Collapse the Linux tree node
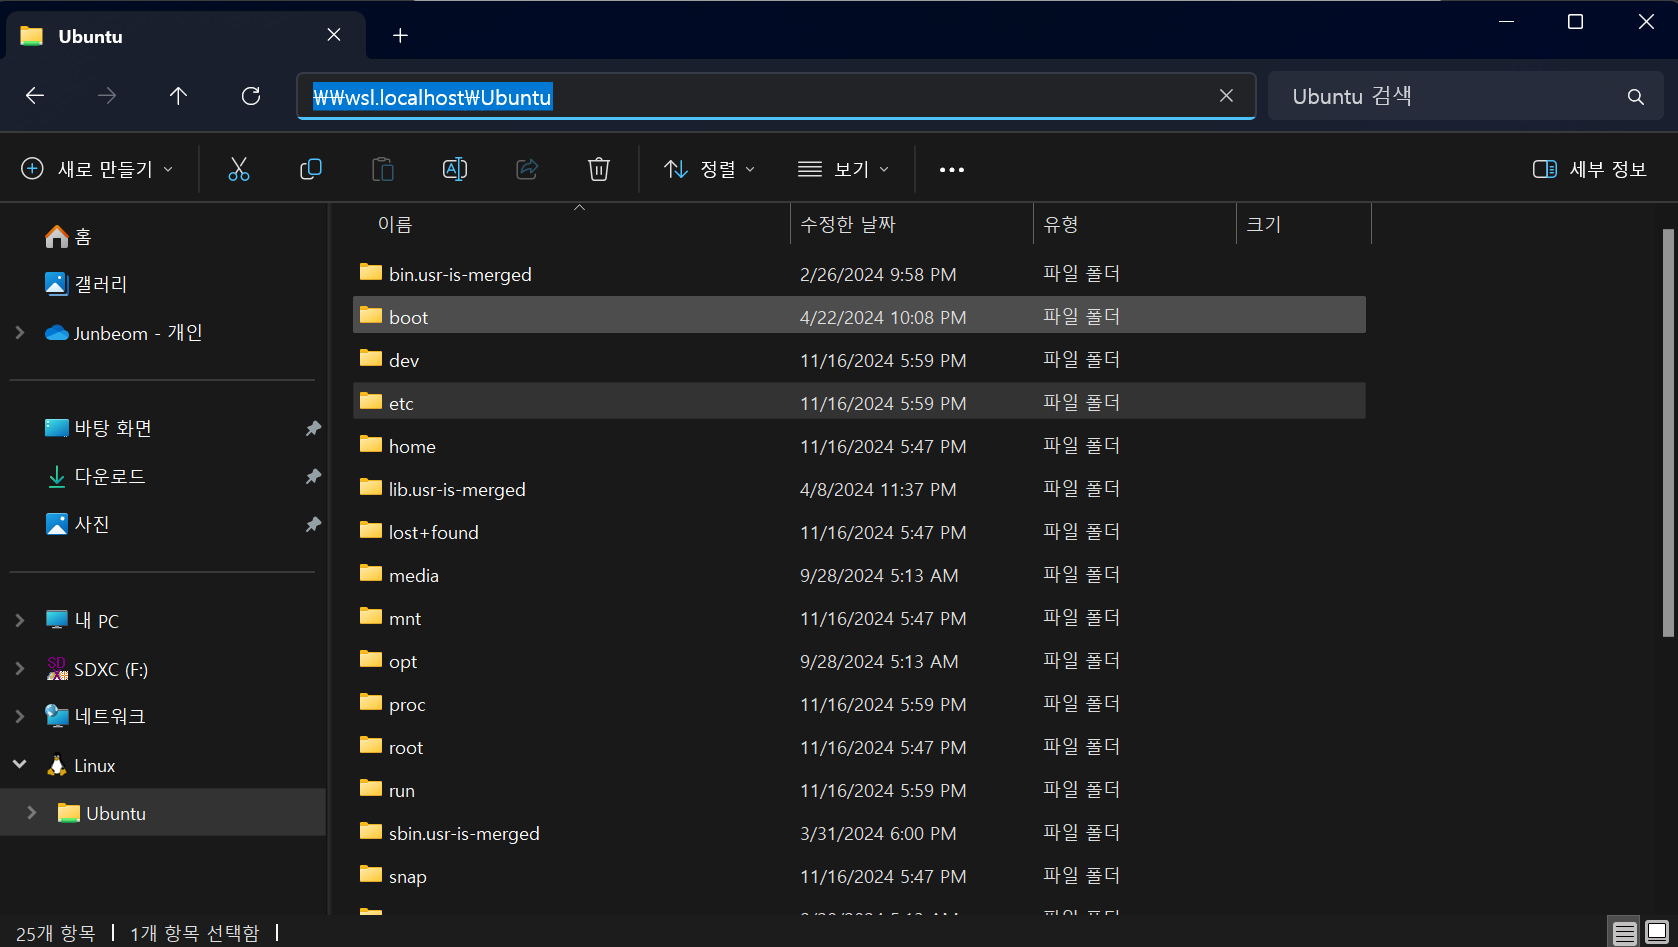 [x=19, y=764]
